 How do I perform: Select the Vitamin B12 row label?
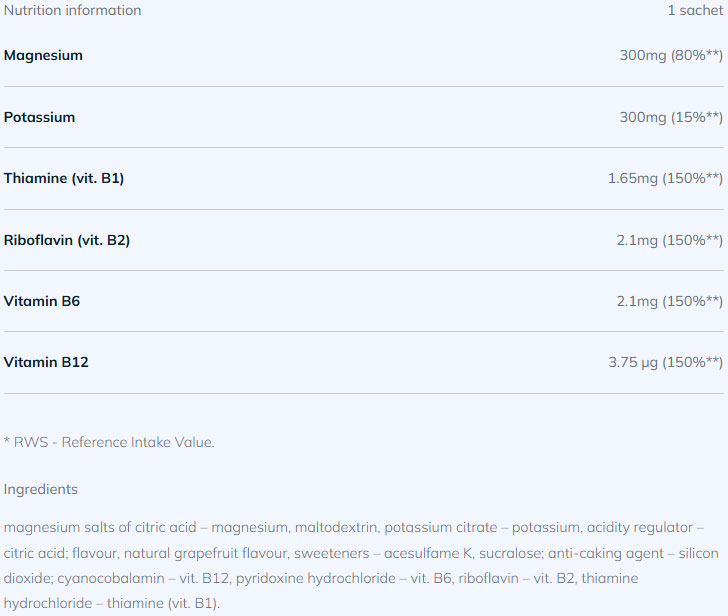[46, 362]
